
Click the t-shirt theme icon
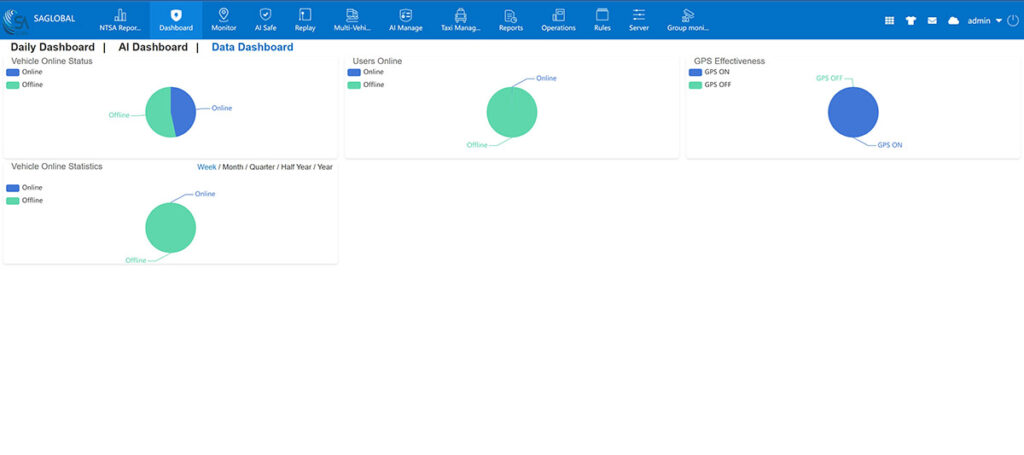tap(910, 21)
